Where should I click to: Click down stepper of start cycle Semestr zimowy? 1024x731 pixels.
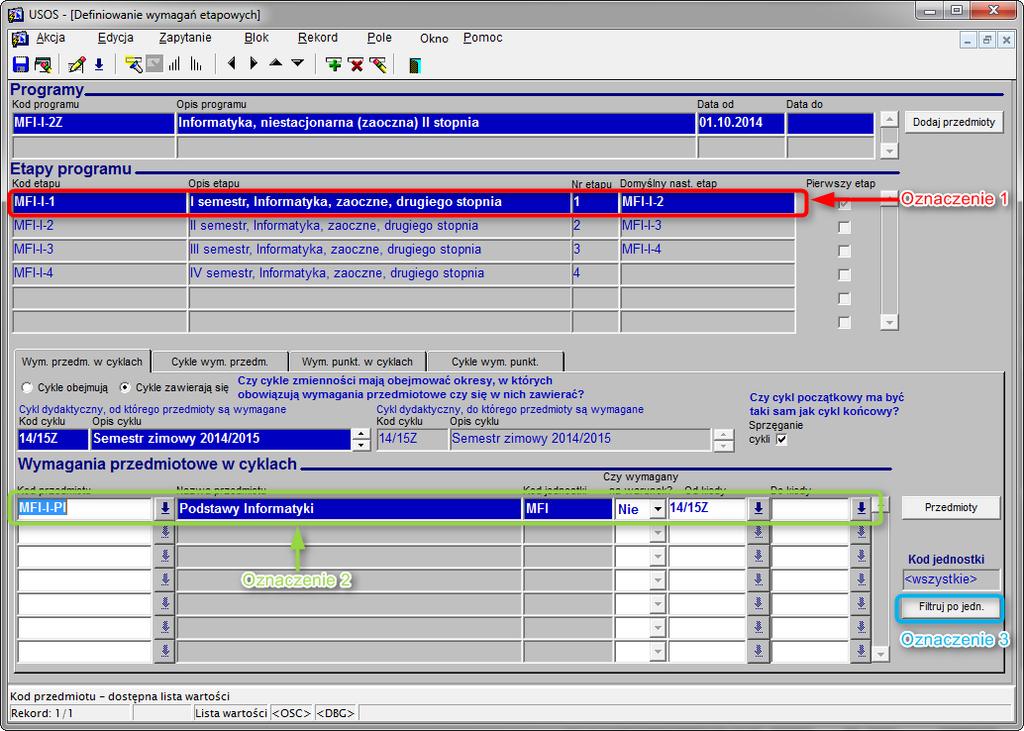tap(360, 446)
